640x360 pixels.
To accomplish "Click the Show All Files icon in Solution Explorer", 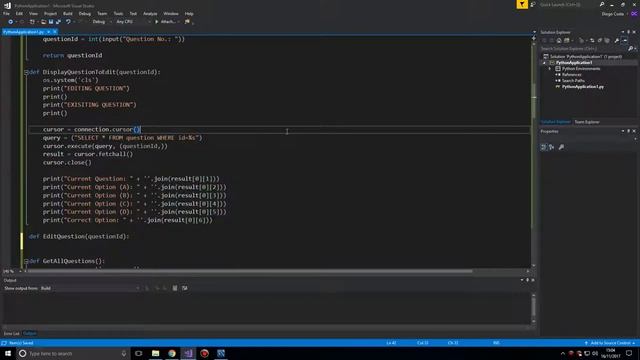I will tap(607, 40).
